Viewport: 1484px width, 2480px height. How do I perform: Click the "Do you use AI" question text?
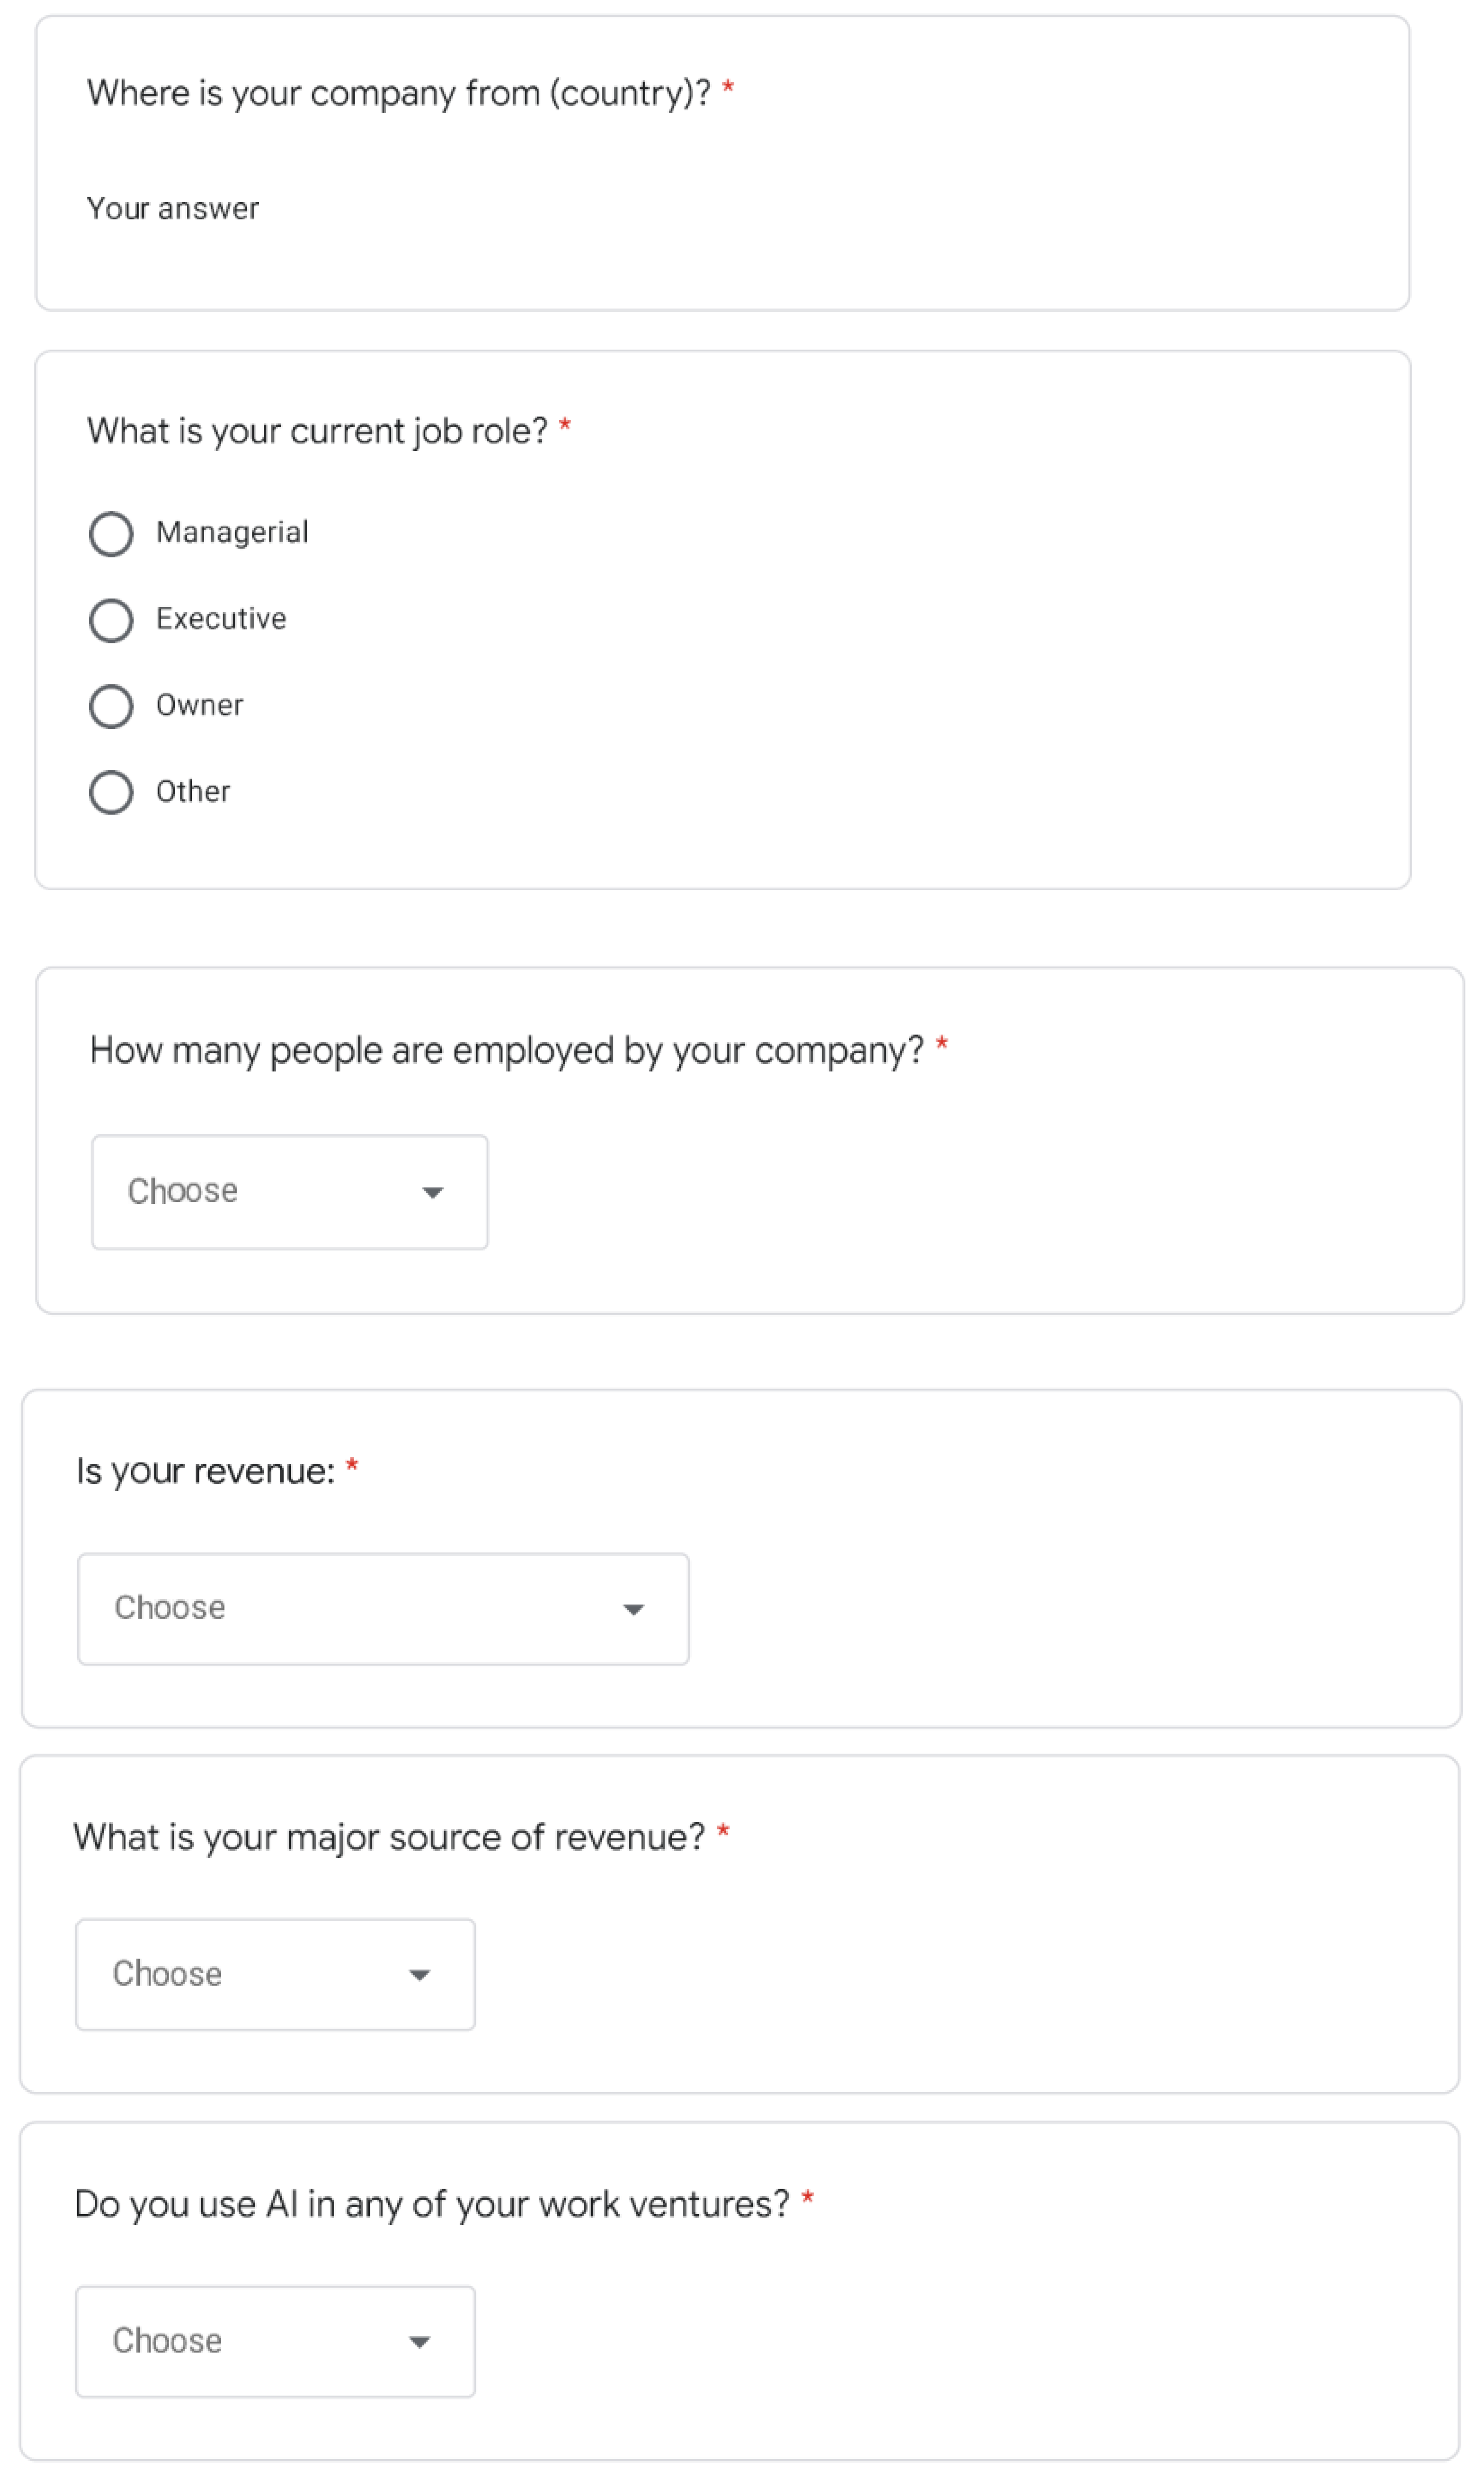pos(431,2204)
